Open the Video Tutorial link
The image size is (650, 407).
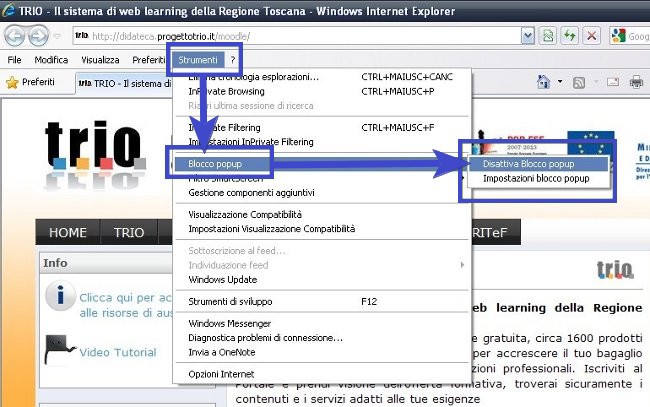(x=118, y=353)
